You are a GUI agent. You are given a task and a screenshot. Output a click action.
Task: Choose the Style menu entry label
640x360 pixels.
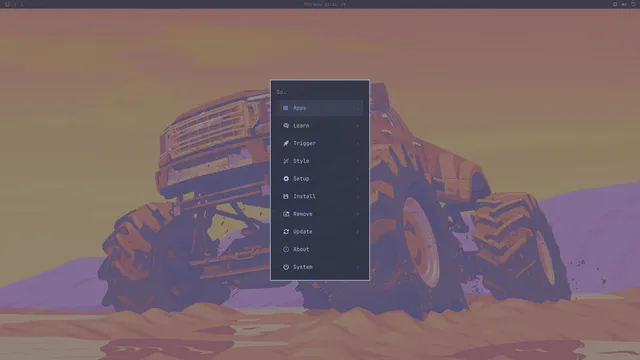[x=301, y=161]
